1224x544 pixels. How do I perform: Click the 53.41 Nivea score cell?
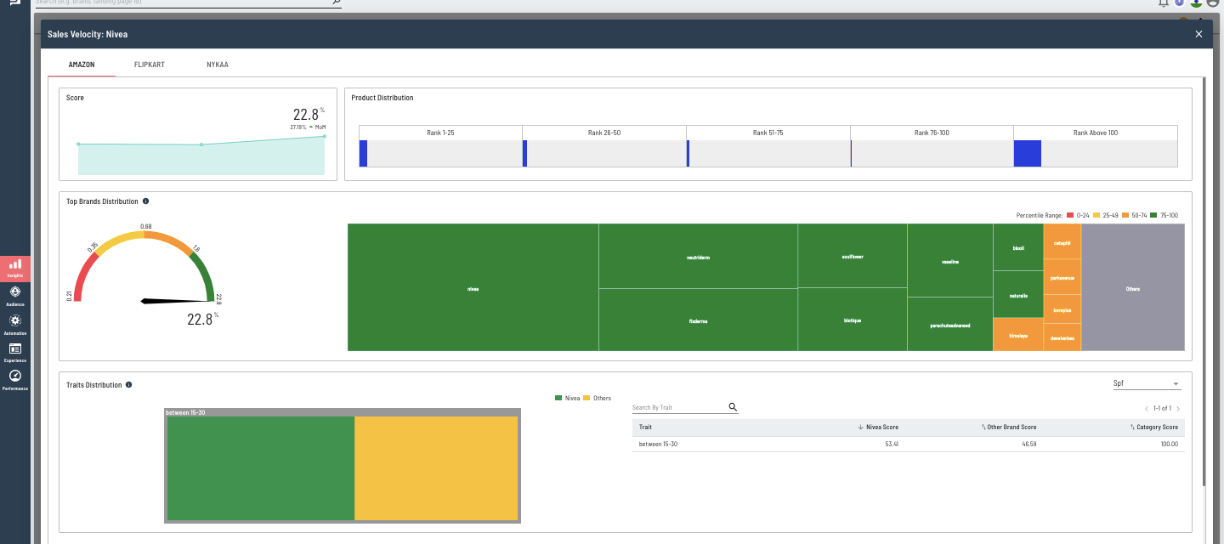892,443
